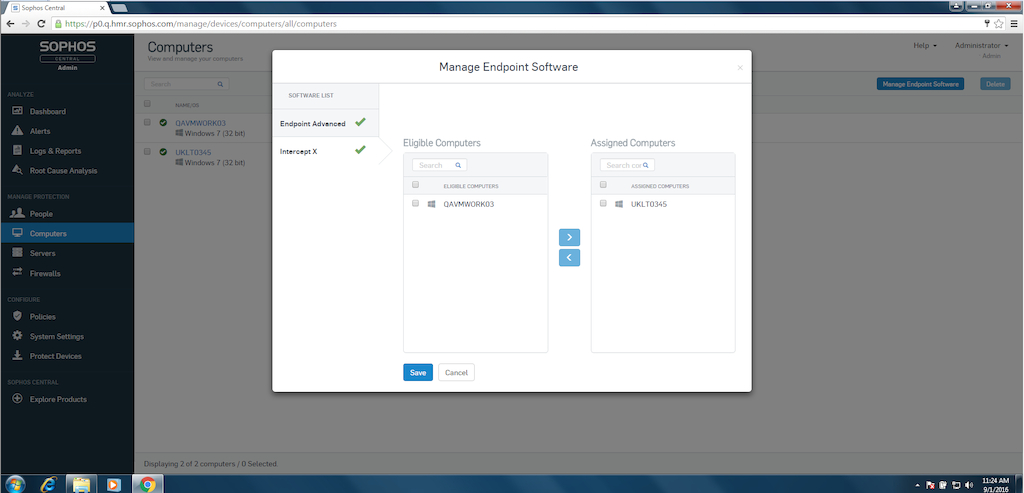1024x493 pixels.
Task: Click the green check next to Endpoint Advanced
Action: [360, 122]
